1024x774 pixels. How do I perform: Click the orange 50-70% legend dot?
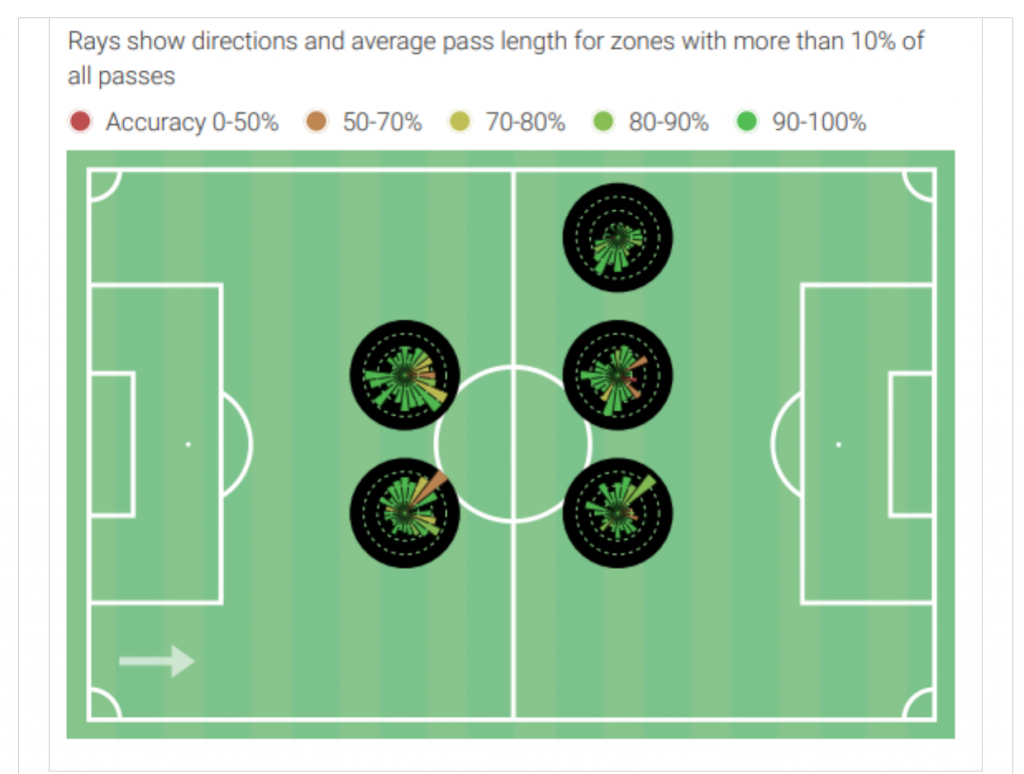pos(316,121)
